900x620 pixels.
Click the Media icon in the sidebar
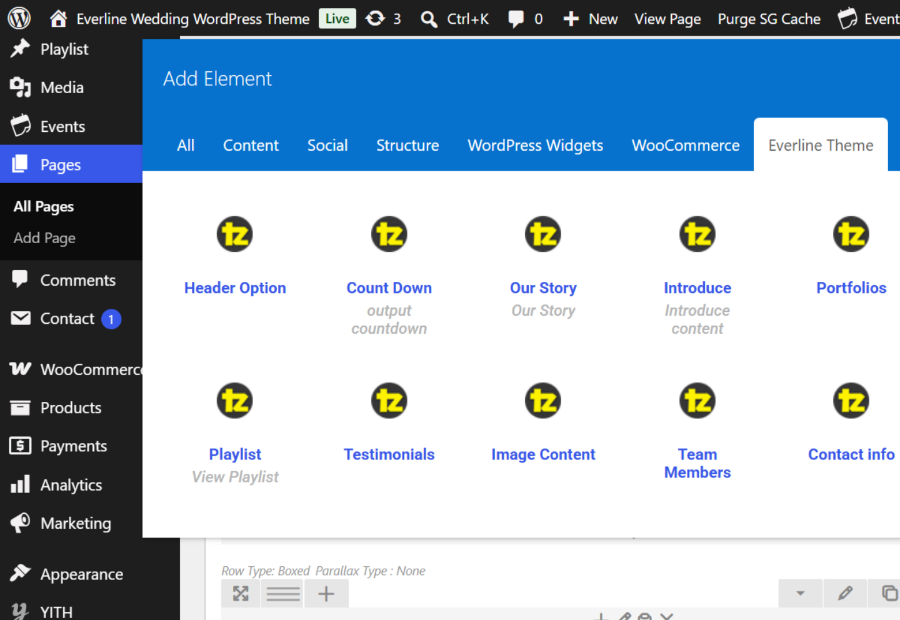pyautogui.click(x=20, y=87)
